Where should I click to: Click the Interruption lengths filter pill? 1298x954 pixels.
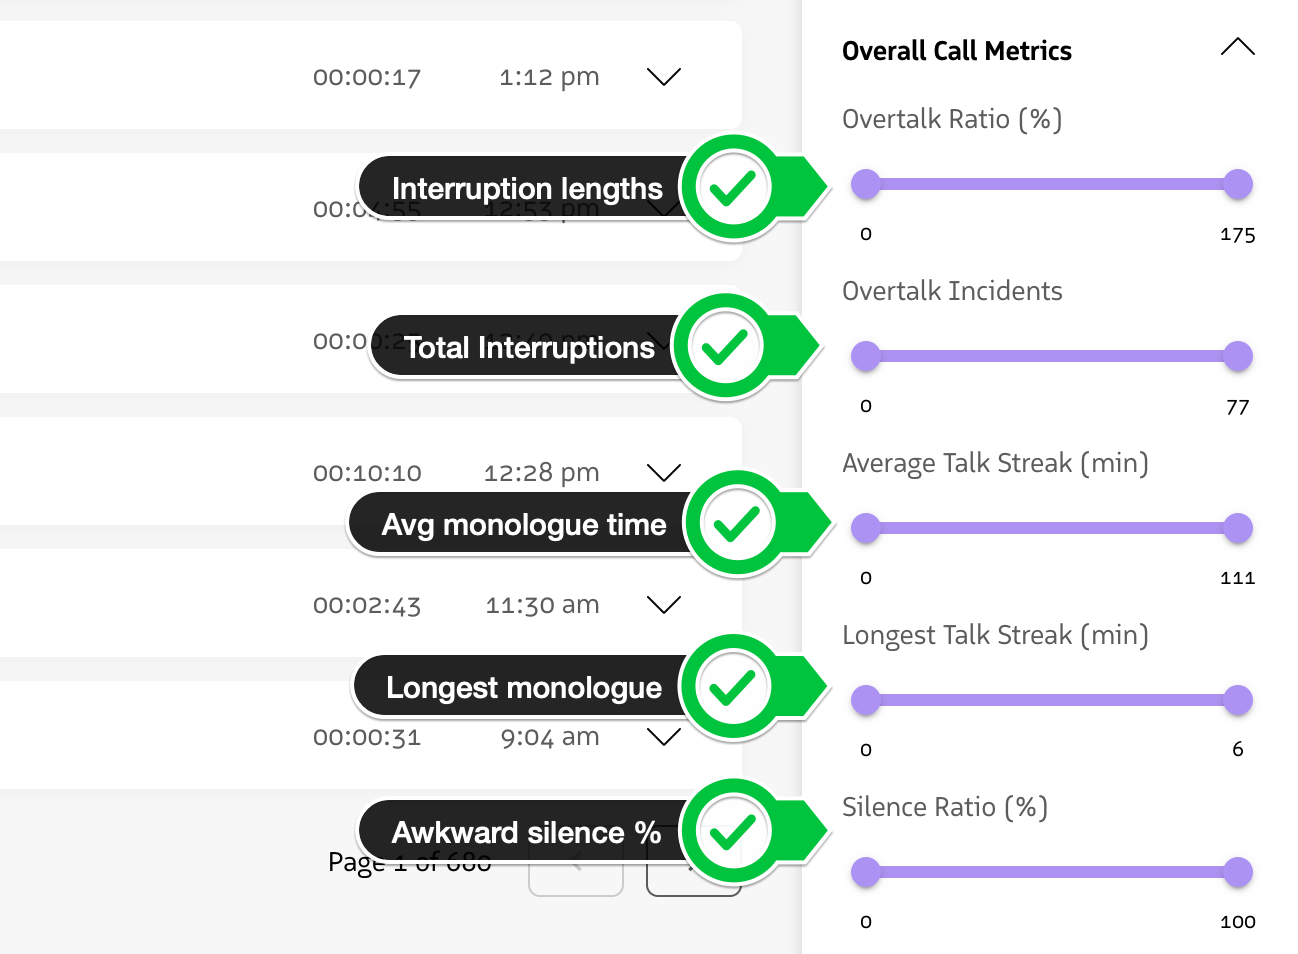point(528,188)
